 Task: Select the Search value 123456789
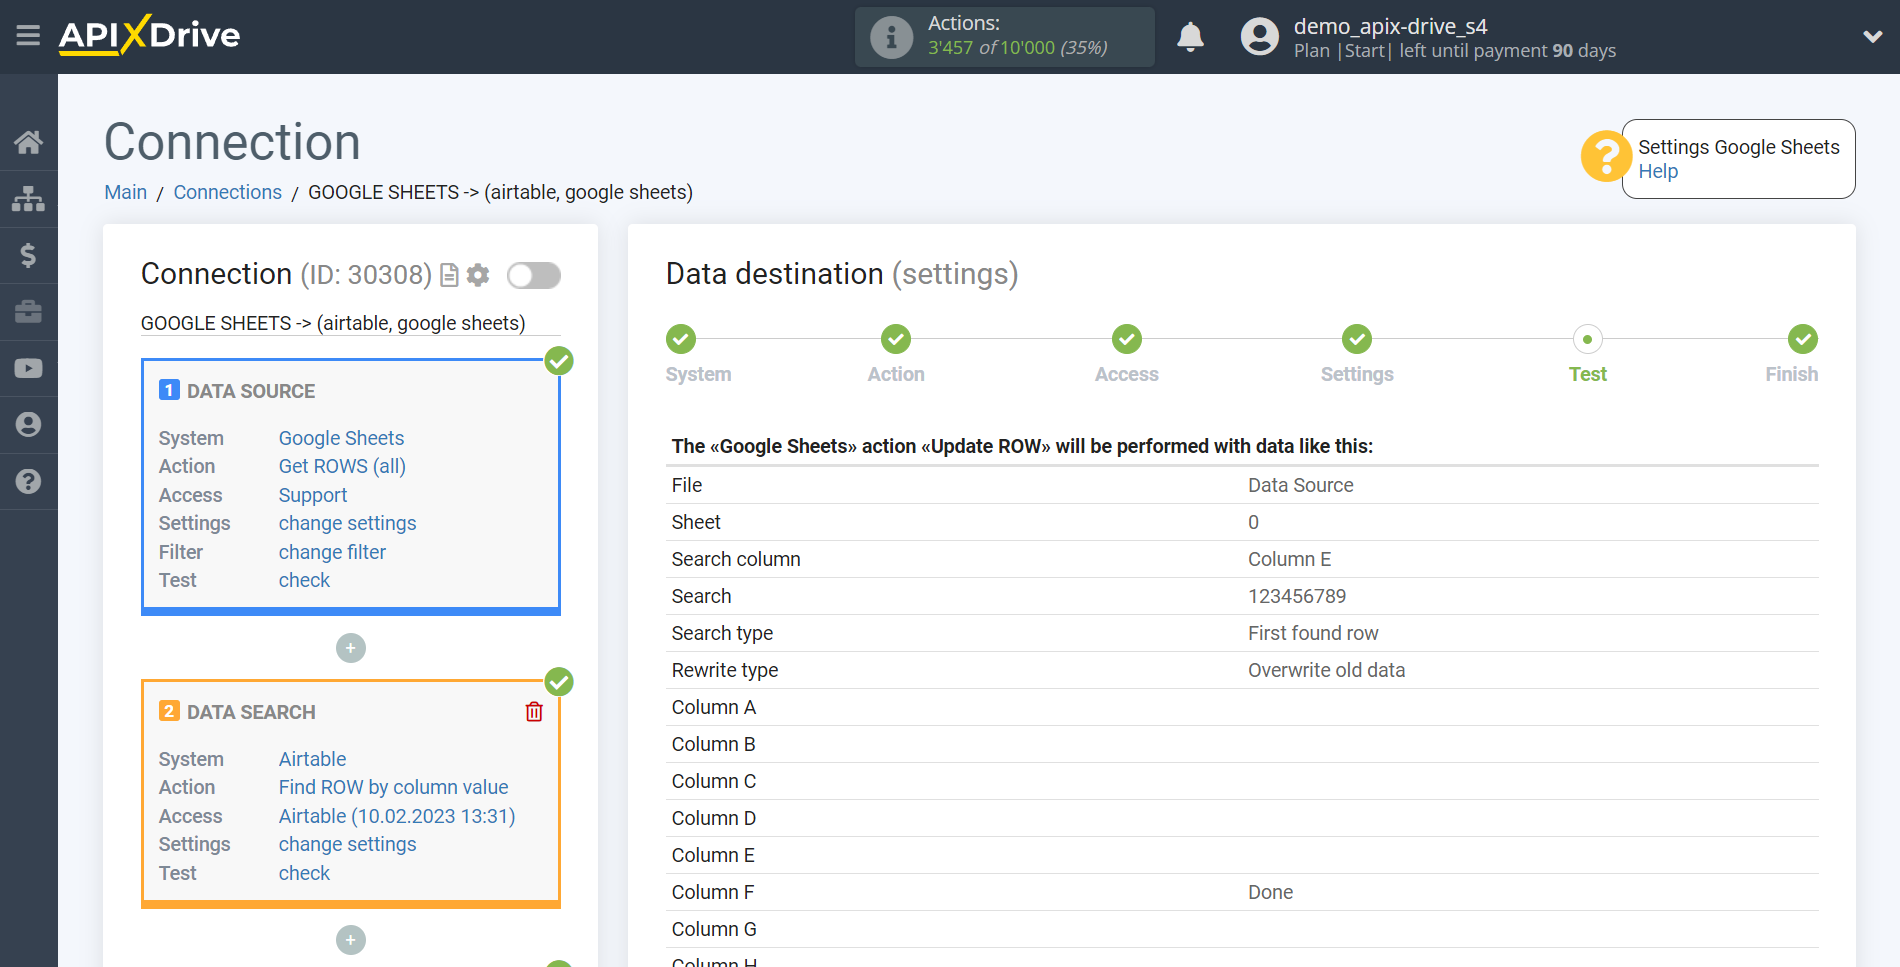1297,596
